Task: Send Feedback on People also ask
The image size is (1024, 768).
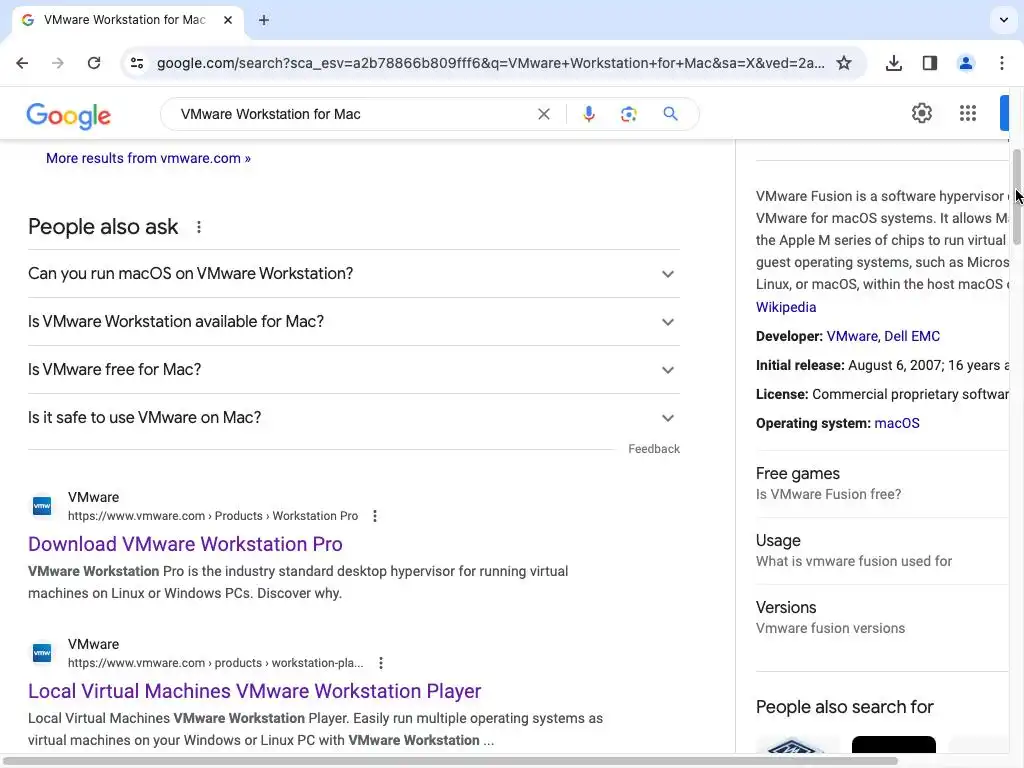Action: (654, 449)
